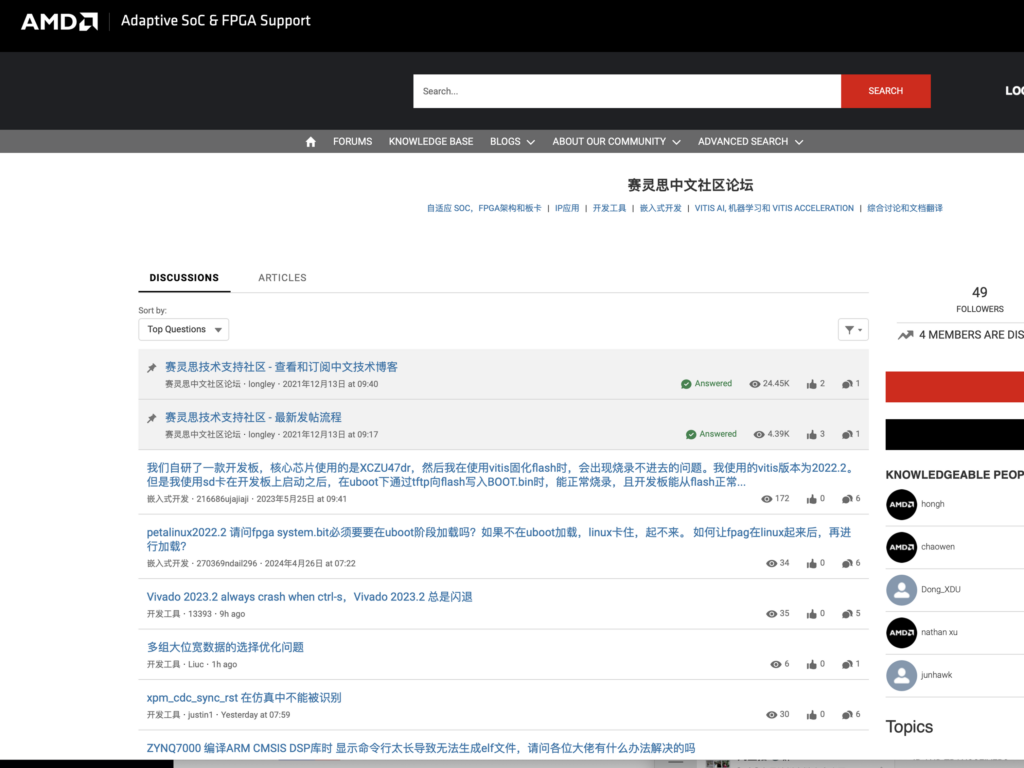Open the 嵌入式开发 category link in header
The height and width of the screenshot is (768, 1024).
[660, 208]
